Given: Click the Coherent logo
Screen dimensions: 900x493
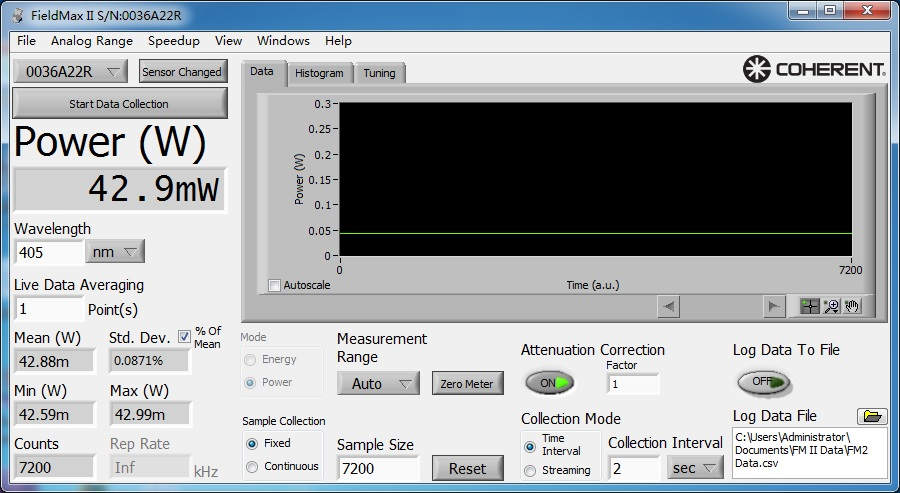Looking at the screenshot, I should [x=814, y=70].
